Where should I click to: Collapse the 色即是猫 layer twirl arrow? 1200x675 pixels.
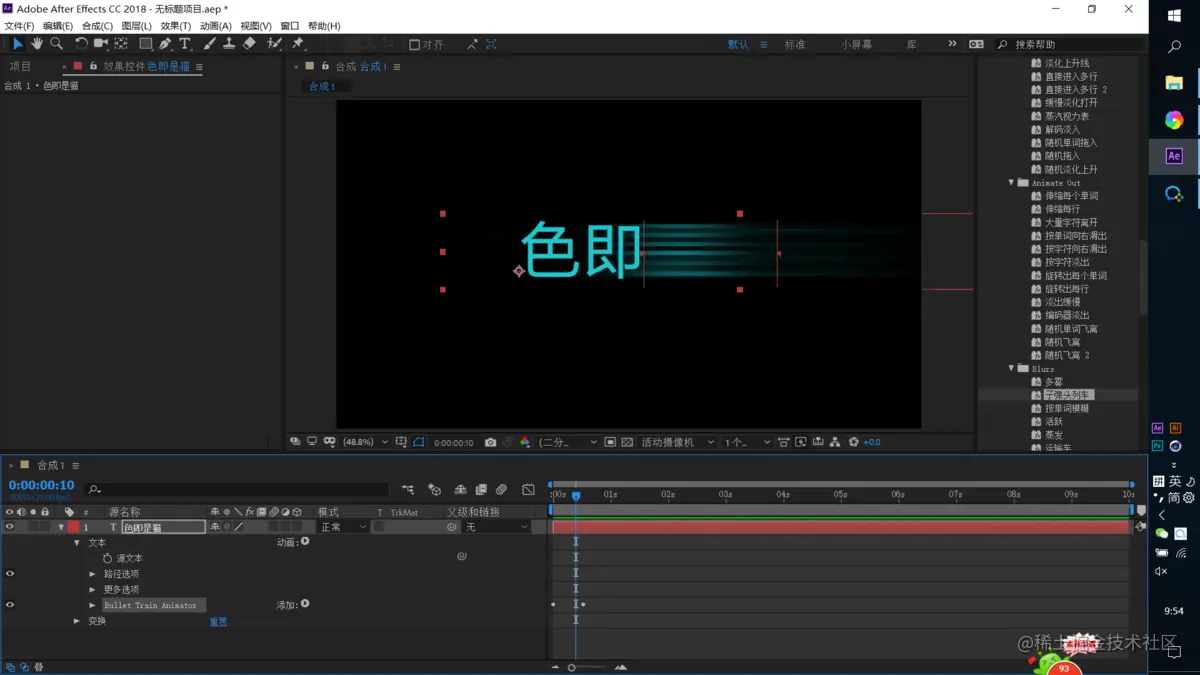(61, 527)
